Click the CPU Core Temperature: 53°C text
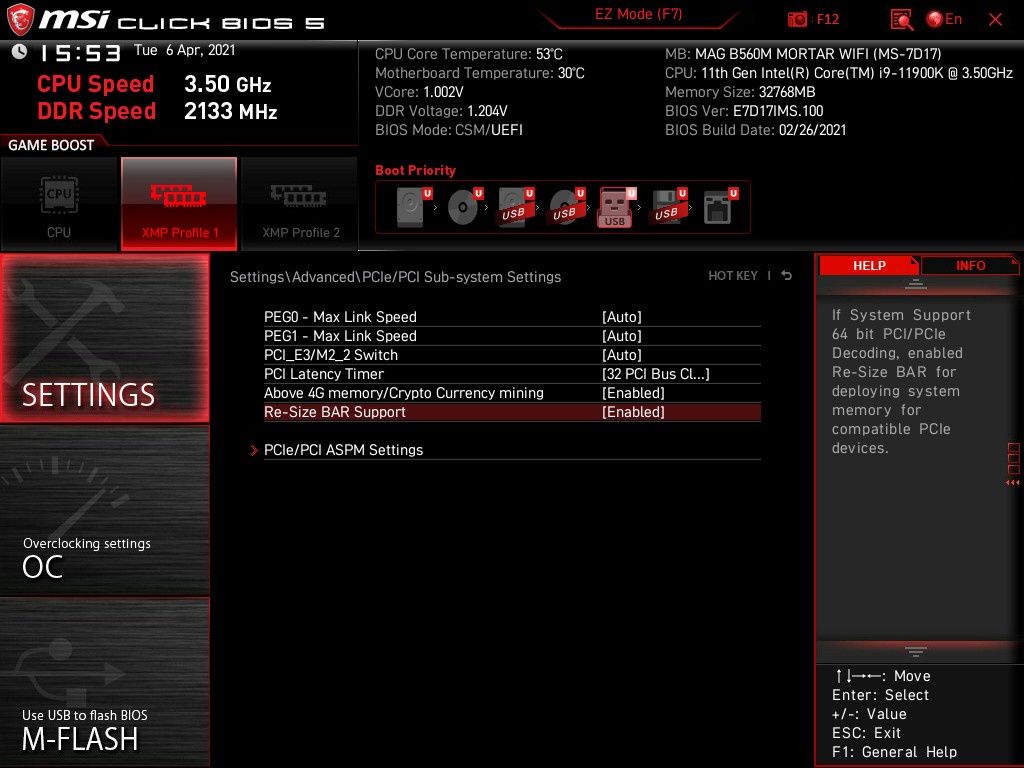This screenshot has width=1024, height=768. [x=468, y=54]
